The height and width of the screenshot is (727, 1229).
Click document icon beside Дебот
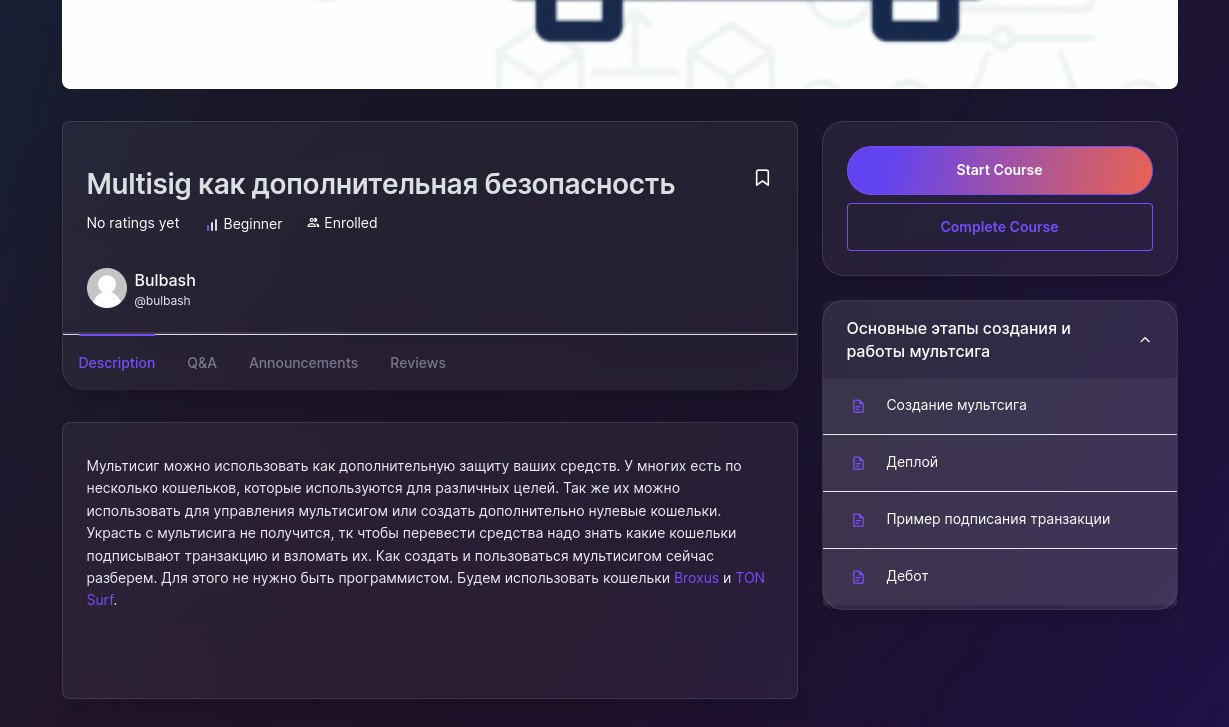858,577
